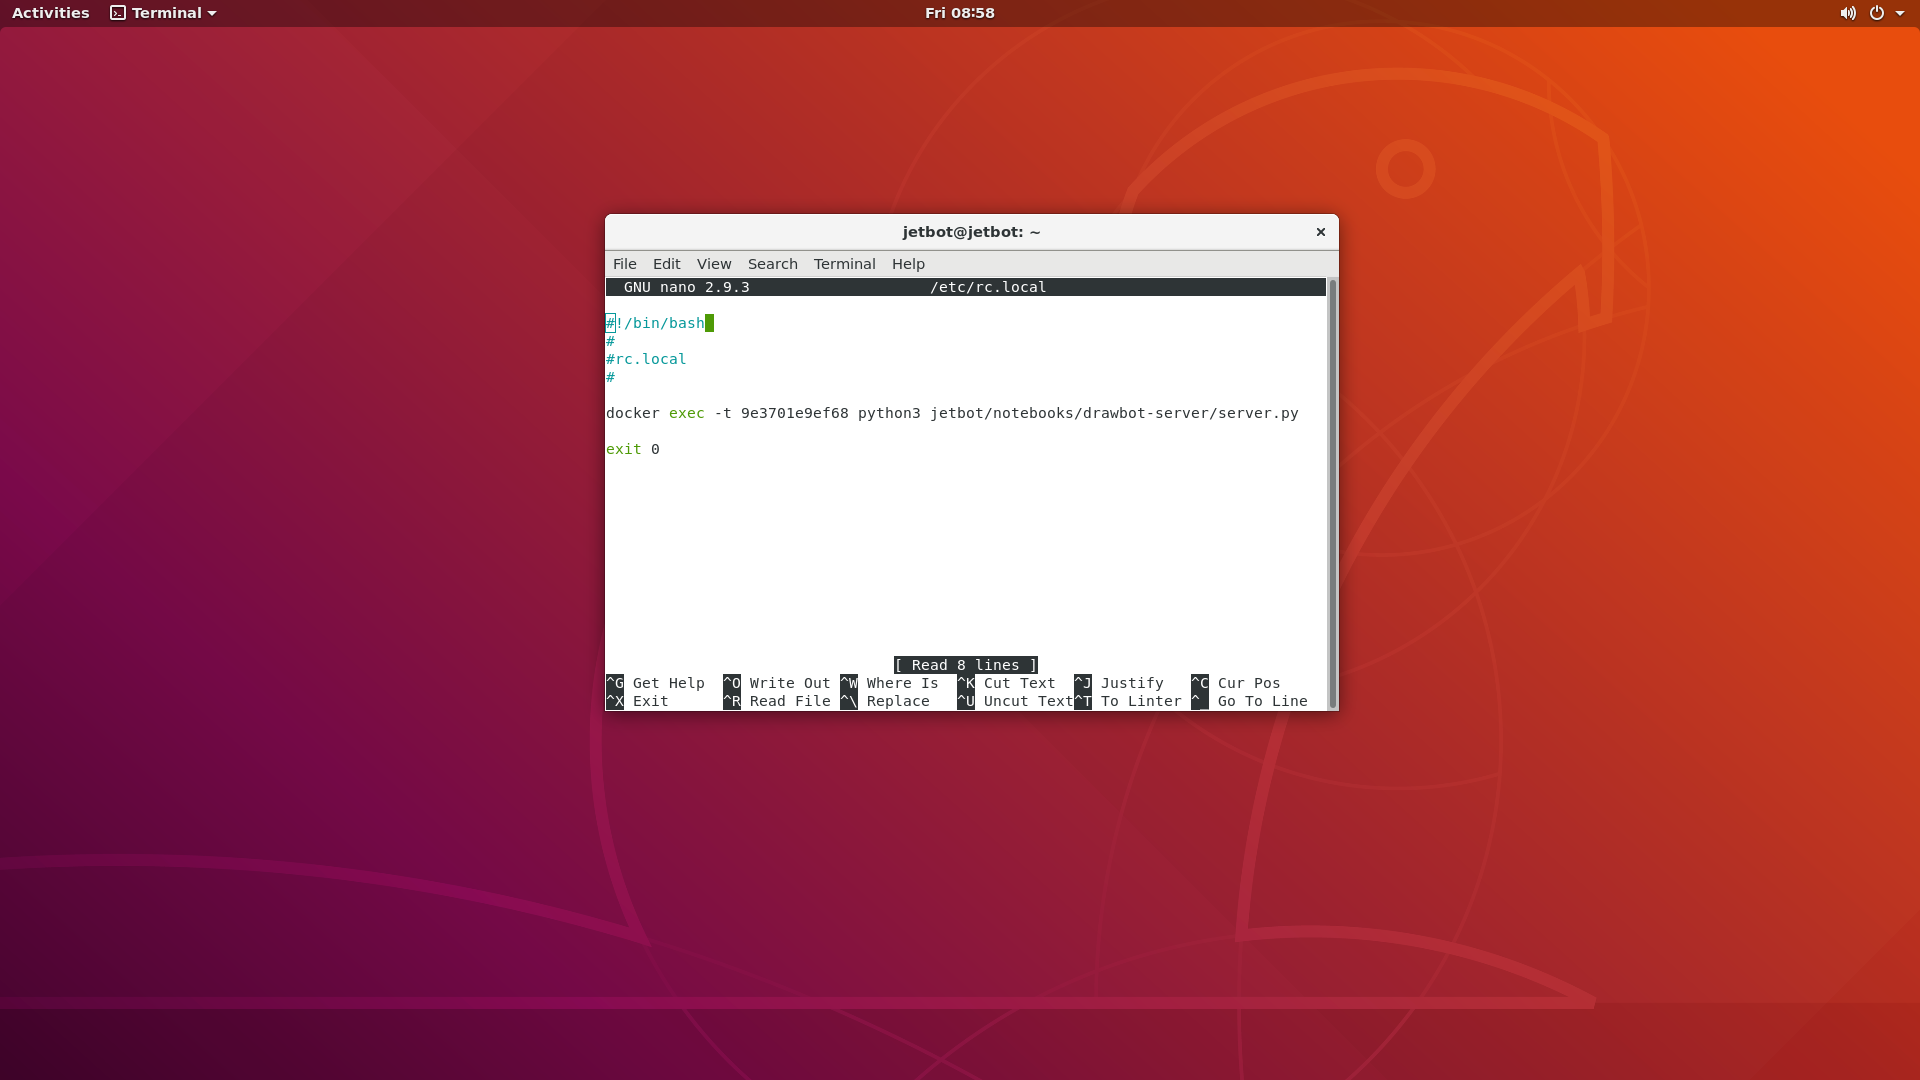Click the Terminal icon in top bar

coord(117,13)
